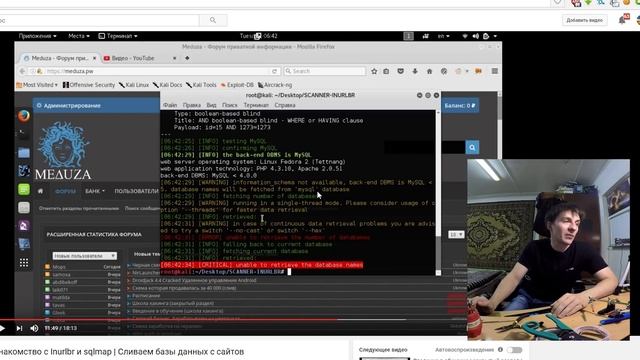Open Firefox downloads arrow icon

(x=415, y=71)
